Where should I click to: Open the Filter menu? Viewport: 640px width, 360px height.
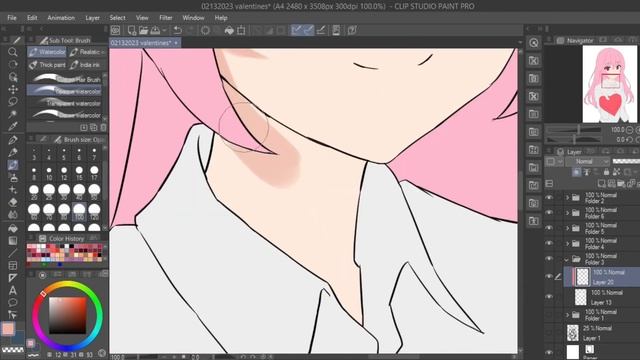coord(166,18)
